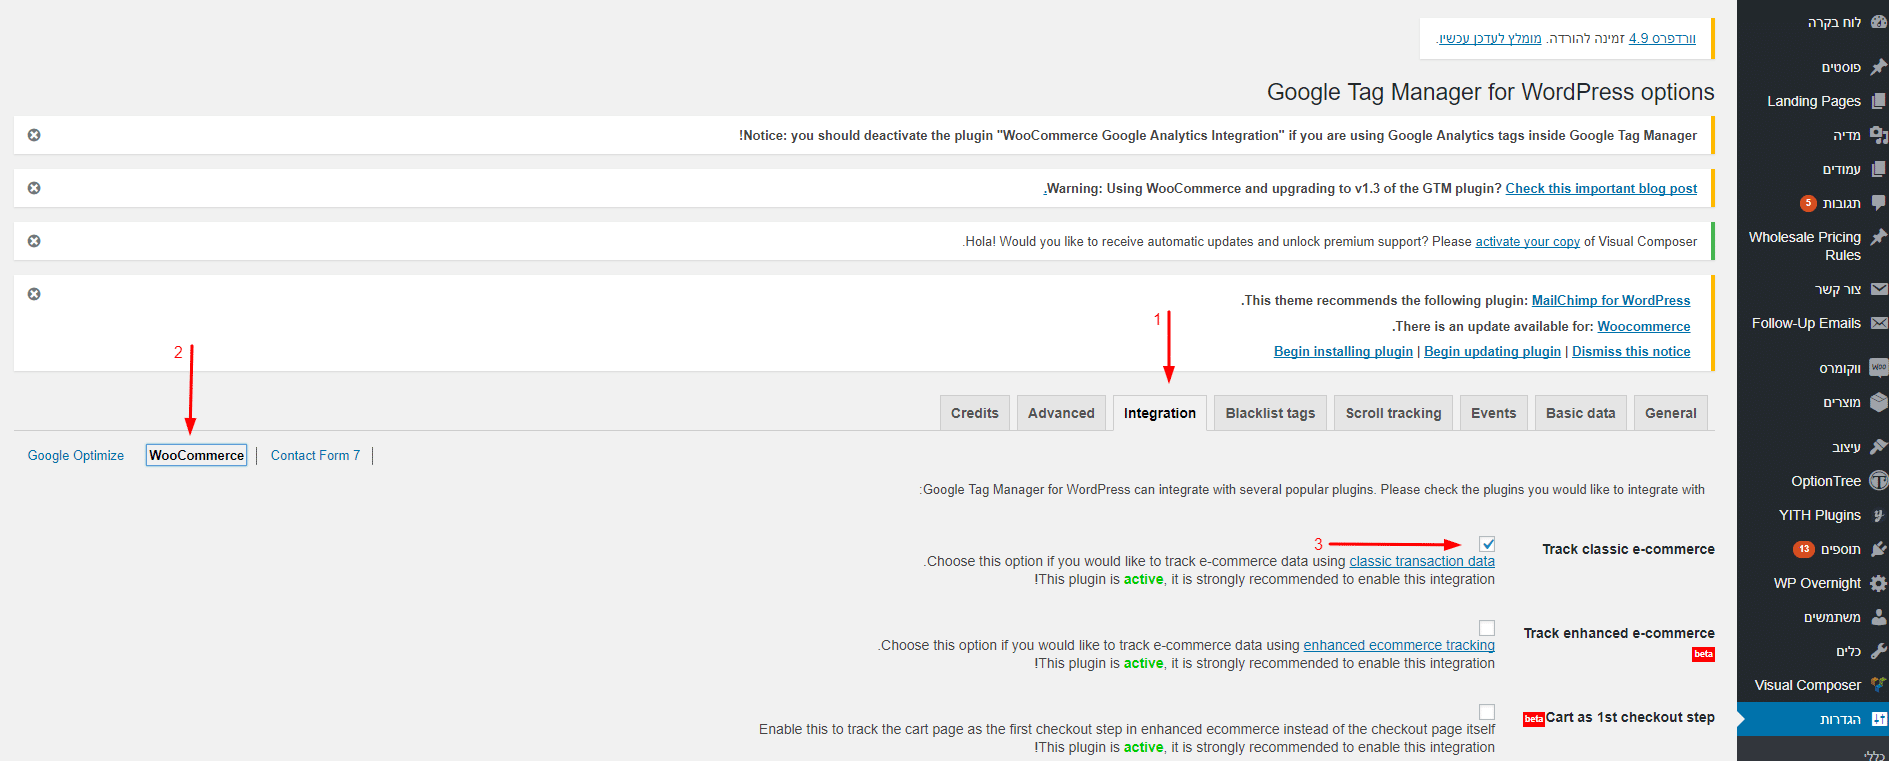Dismiss the Visual Composer Hola notice

coord(34,241)
